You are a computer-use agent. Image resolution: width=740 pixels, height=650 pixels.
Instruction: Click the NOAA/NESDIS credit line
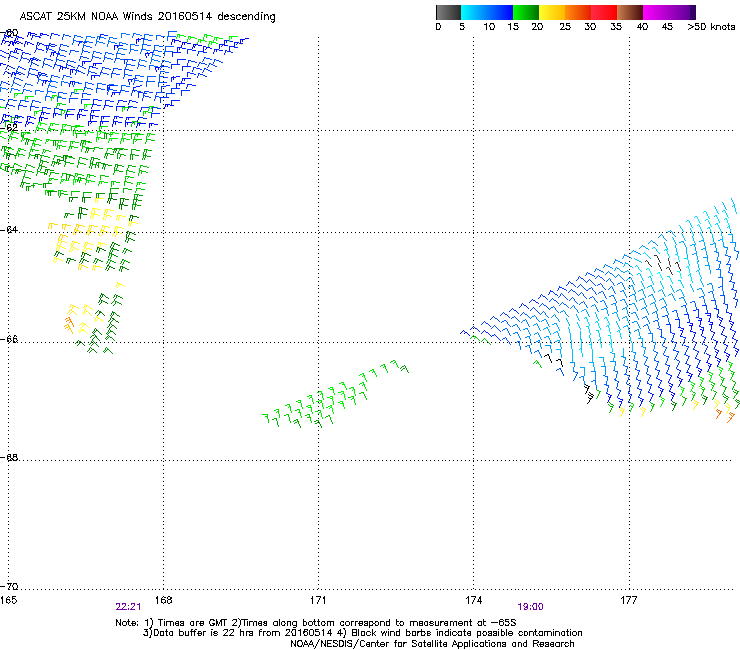click(432, 644)
